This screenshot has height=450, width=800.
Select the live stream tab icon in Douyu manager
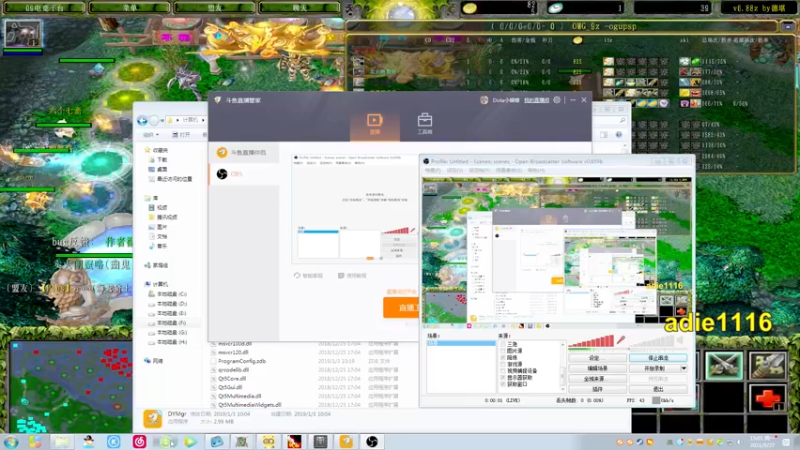point(374,123)
